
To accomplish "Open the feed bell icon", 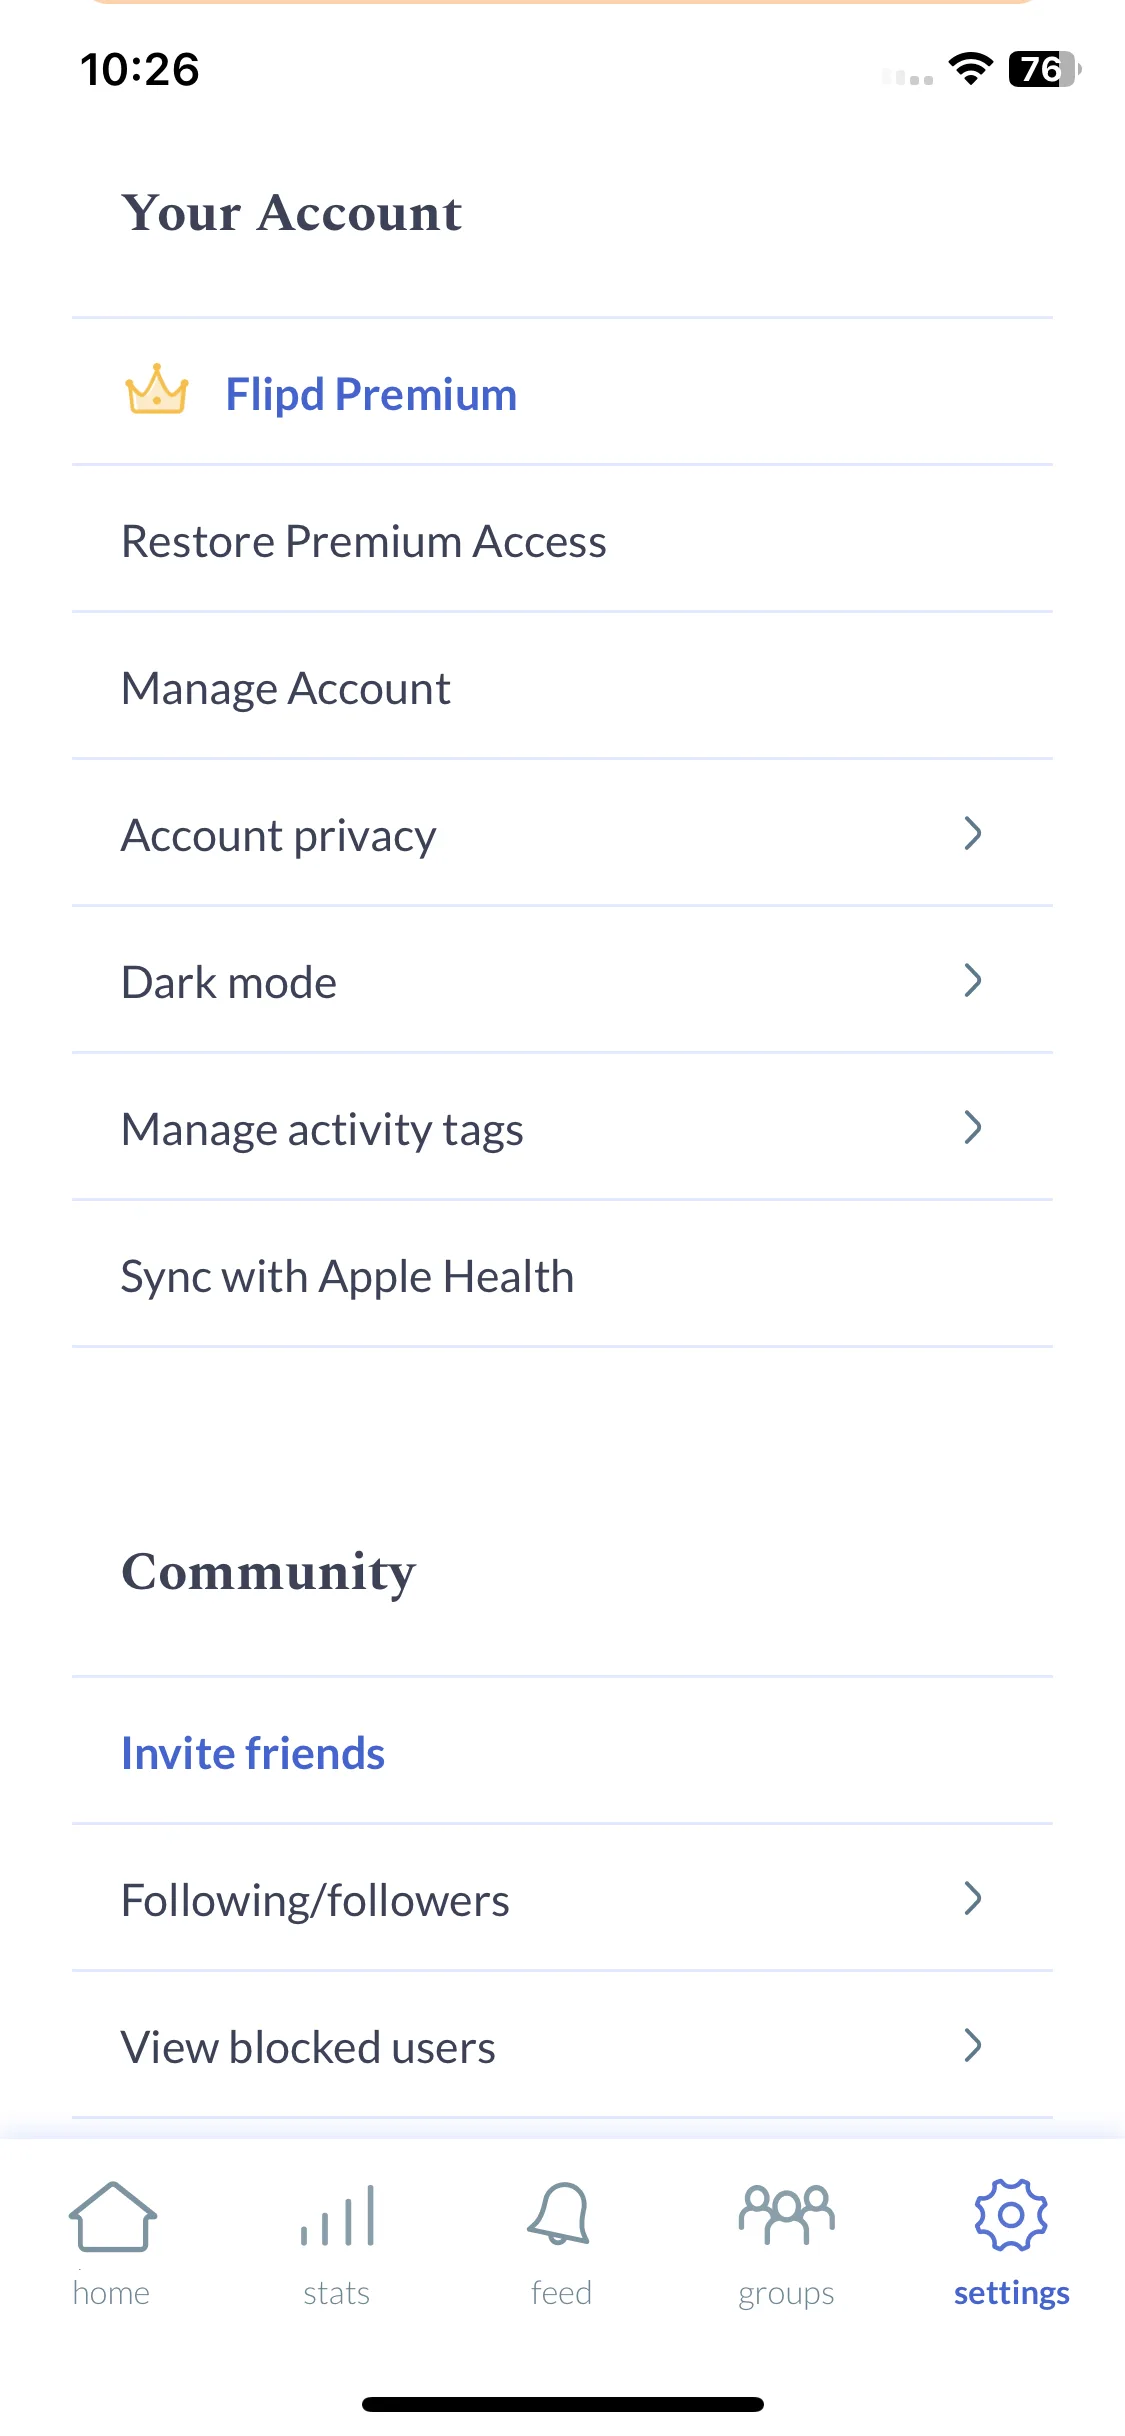I will coord(560,2213).
